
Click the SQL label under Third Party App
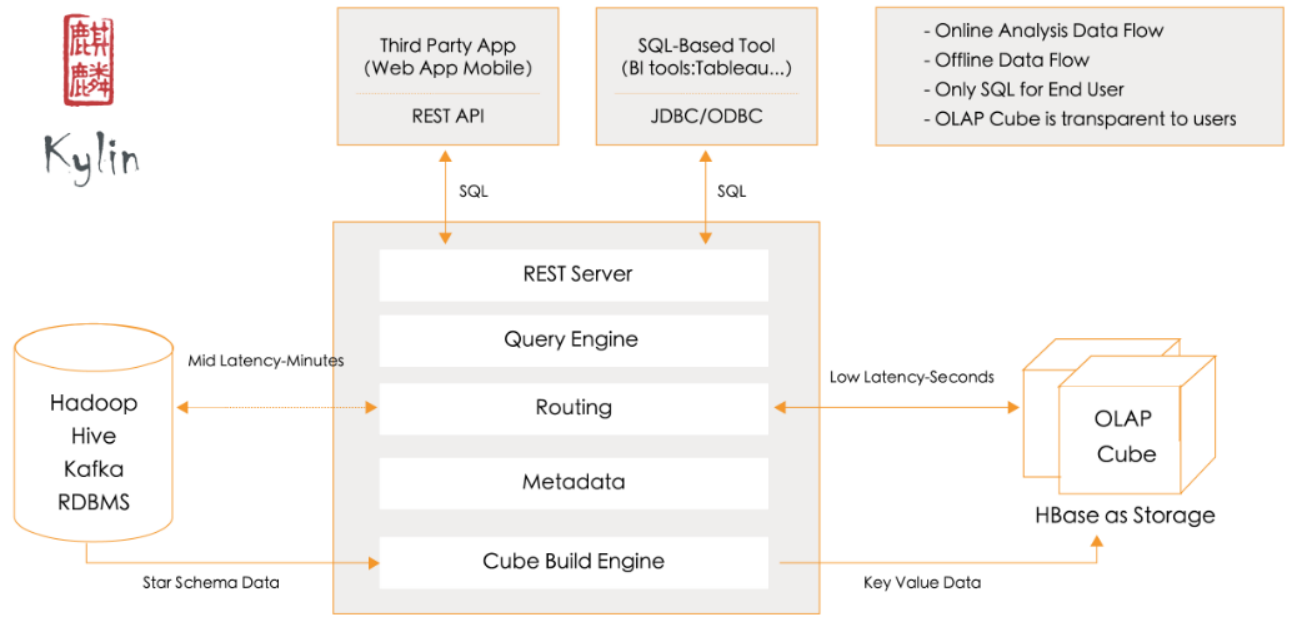click(x=474, y=191)
